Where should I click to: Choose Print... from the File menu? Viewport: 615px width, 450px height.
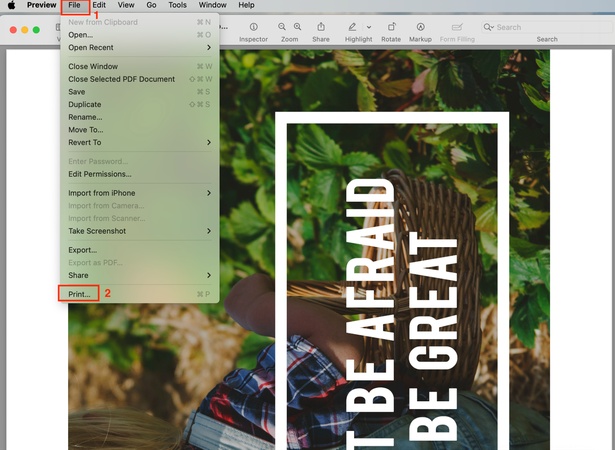tap(140, 294)
